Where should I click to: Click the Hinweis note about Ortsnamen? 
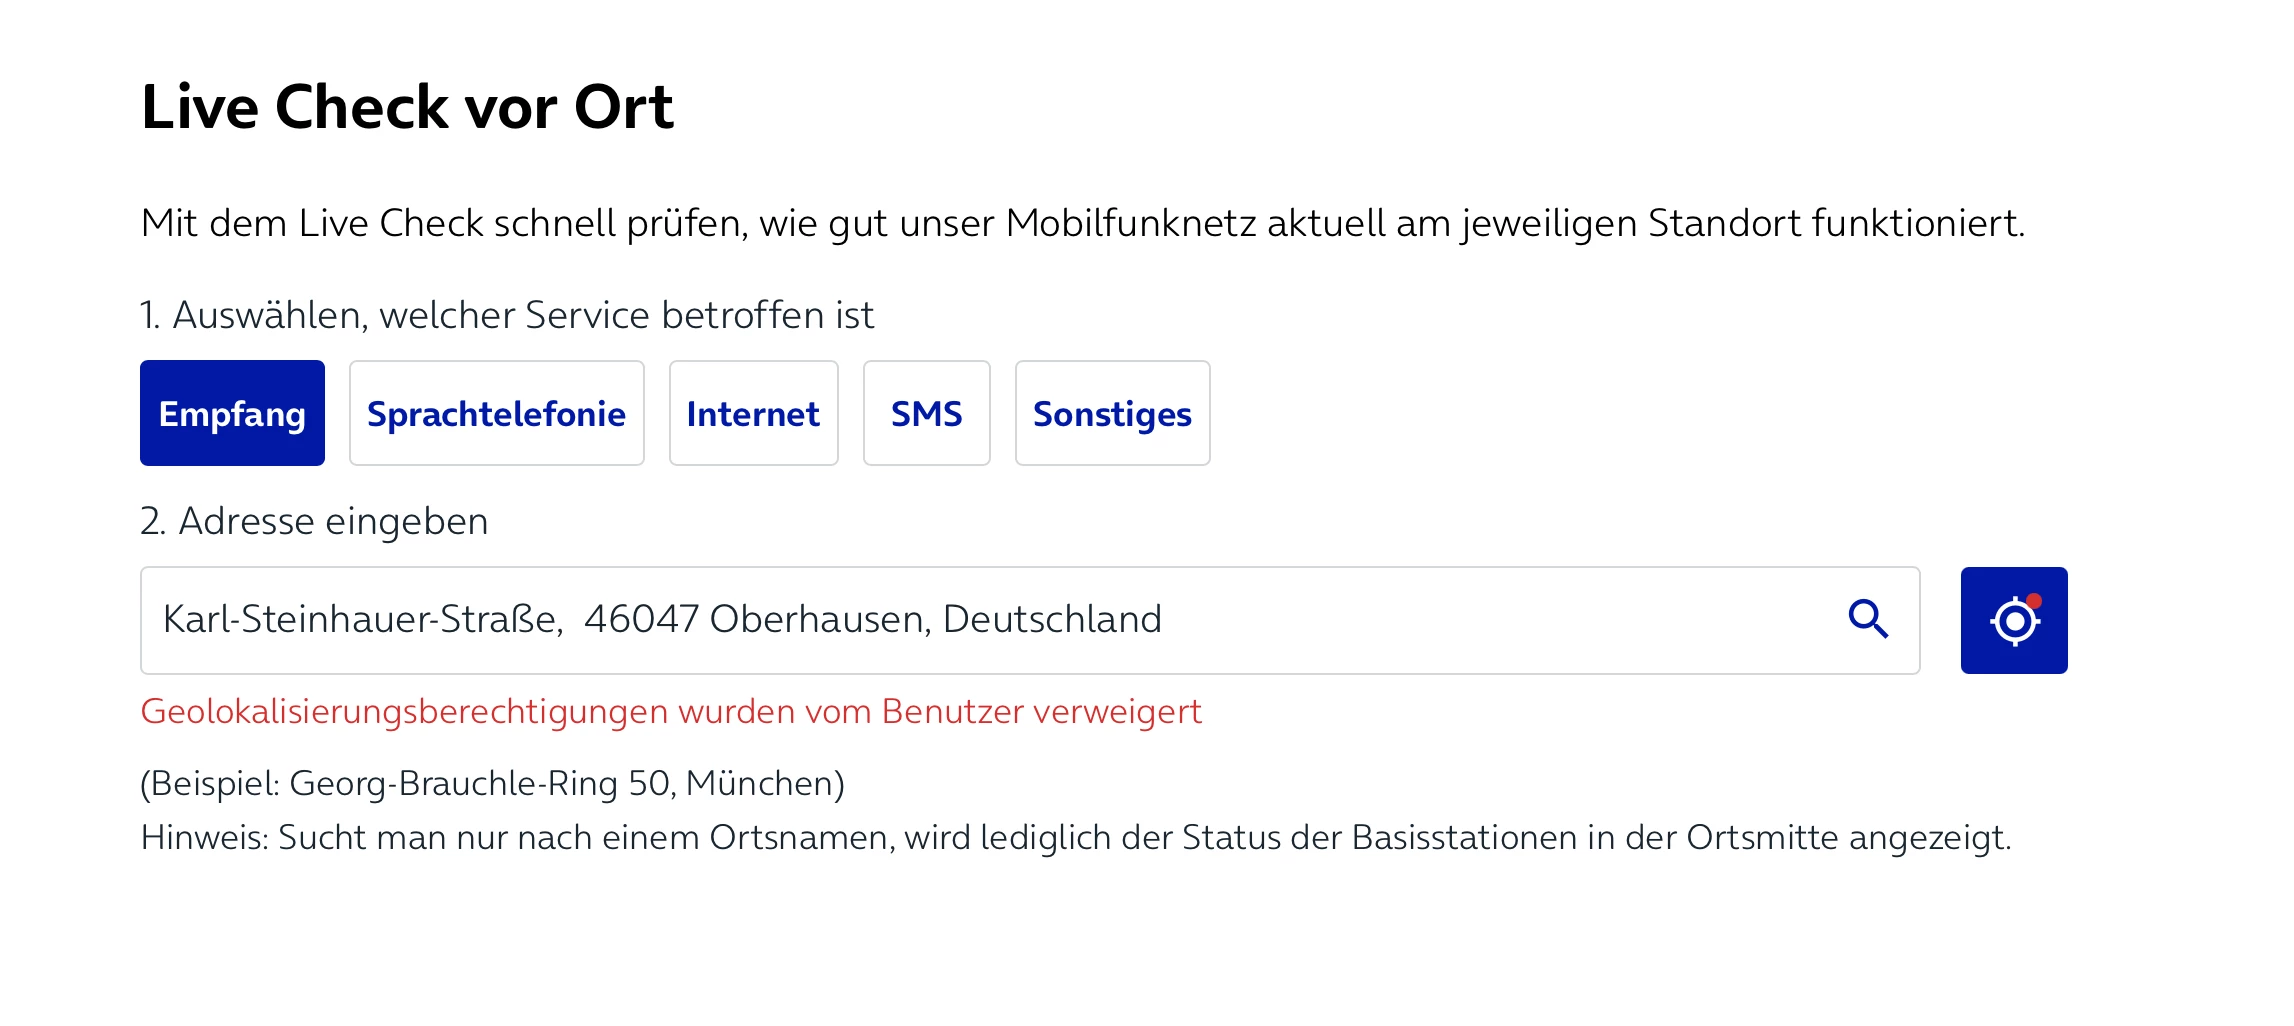click(1075, 838)
